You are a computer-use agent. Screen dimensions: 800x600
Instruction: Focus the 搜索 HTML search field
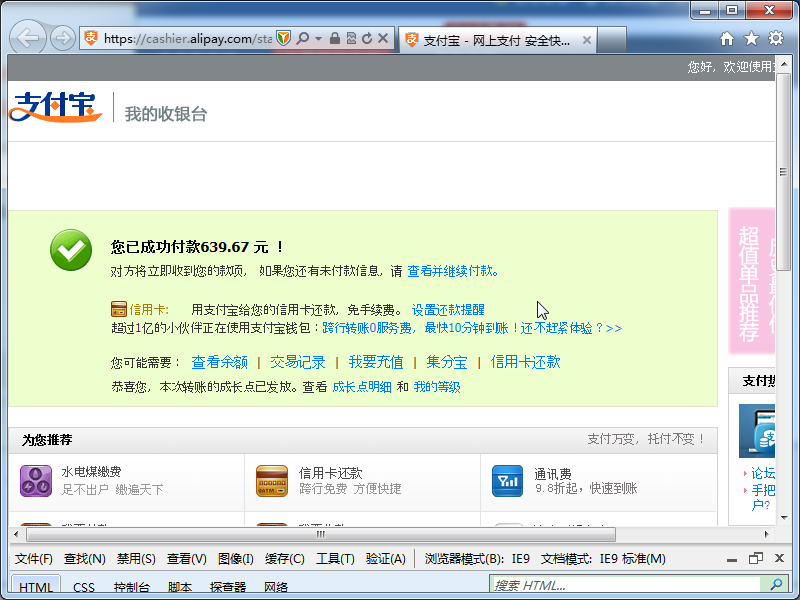coord(624,585)
